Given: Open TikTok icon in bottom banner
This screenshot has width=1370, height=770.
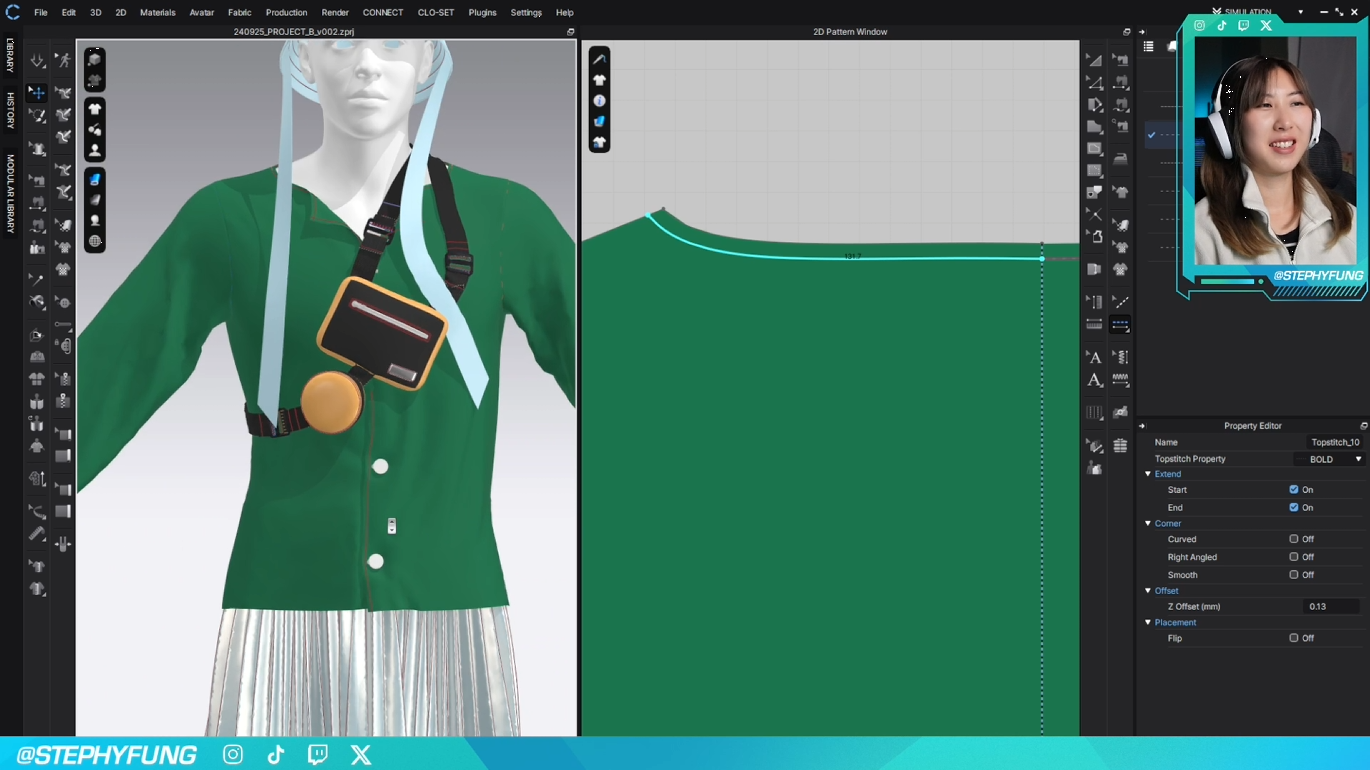Looking at the screenshot, I should coord(276,755).
